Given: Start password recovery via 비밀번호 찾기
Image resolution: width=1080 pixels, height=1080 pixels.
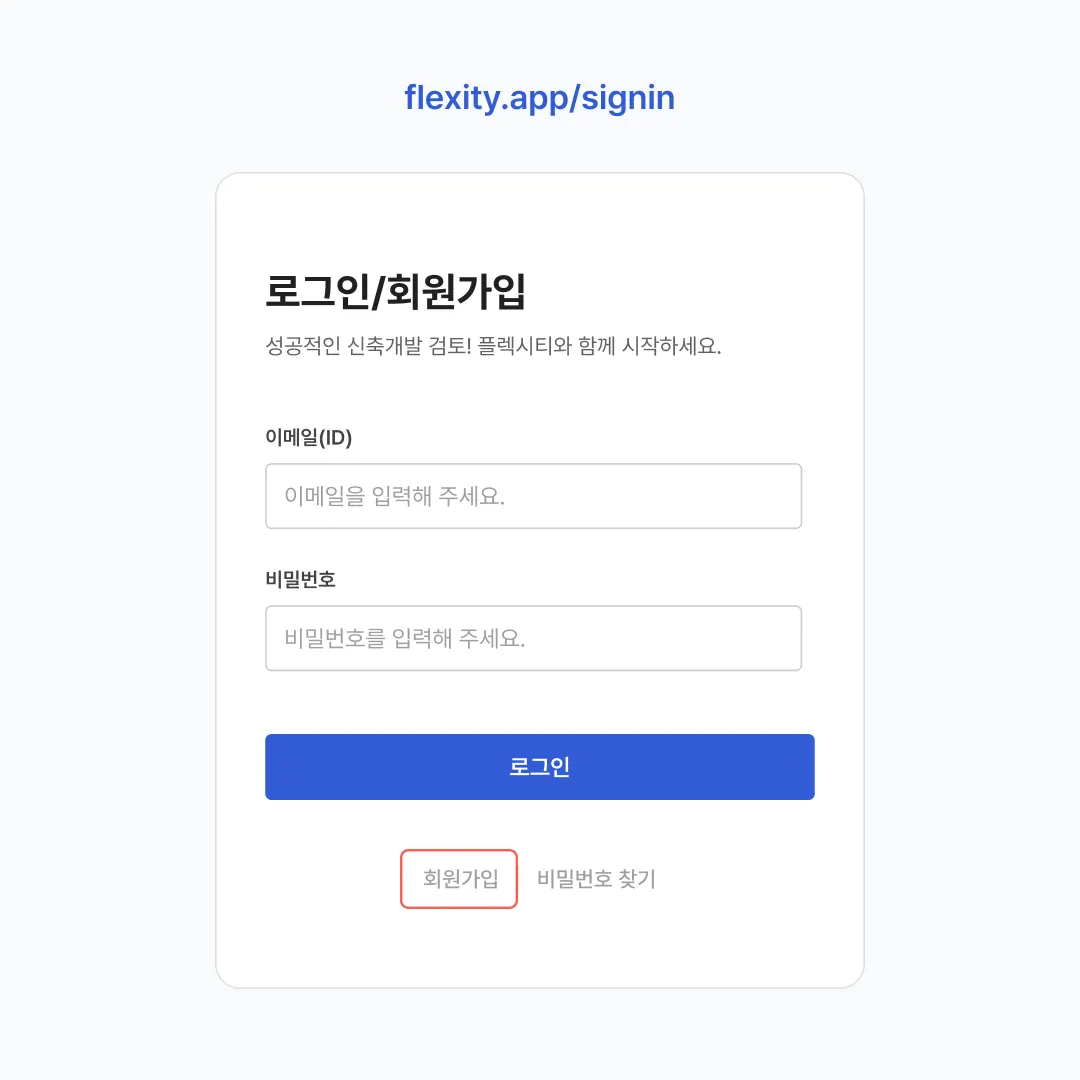Looking at the screenshot, I should tap(596, 878).
